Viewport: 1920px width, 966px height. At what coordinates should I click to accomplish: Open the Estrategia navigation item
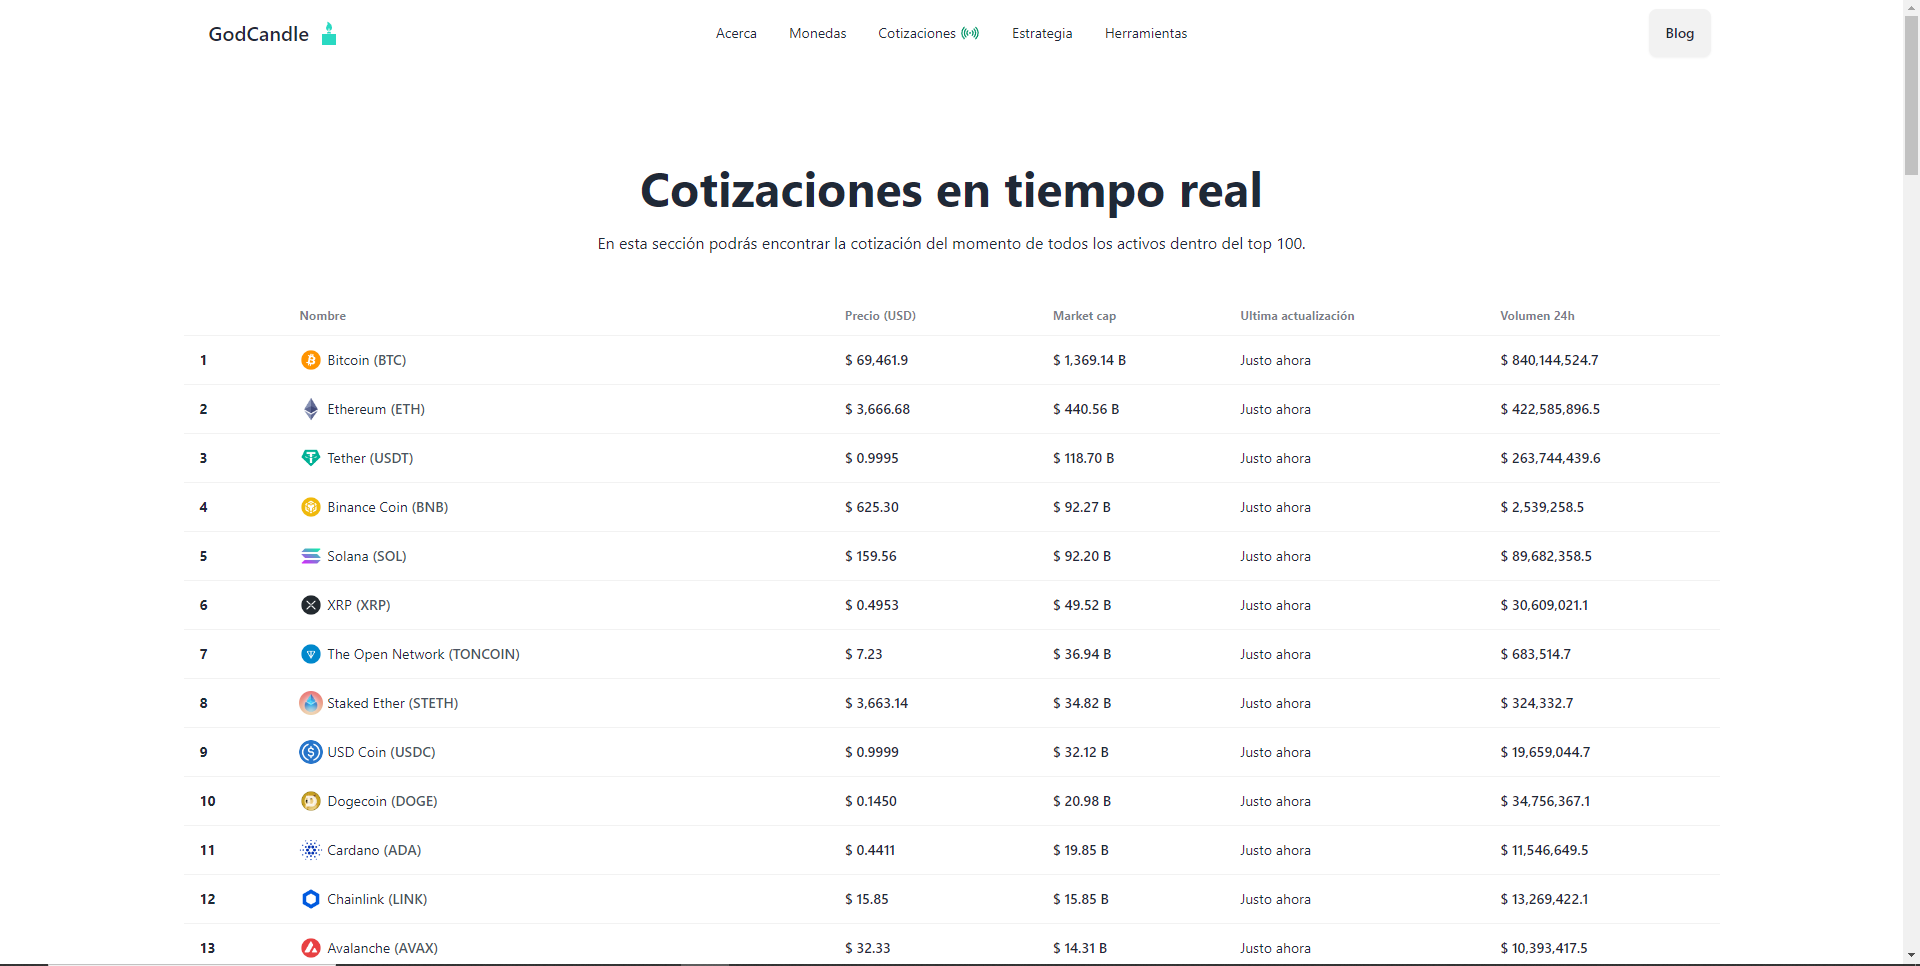tap(1041, 34)
